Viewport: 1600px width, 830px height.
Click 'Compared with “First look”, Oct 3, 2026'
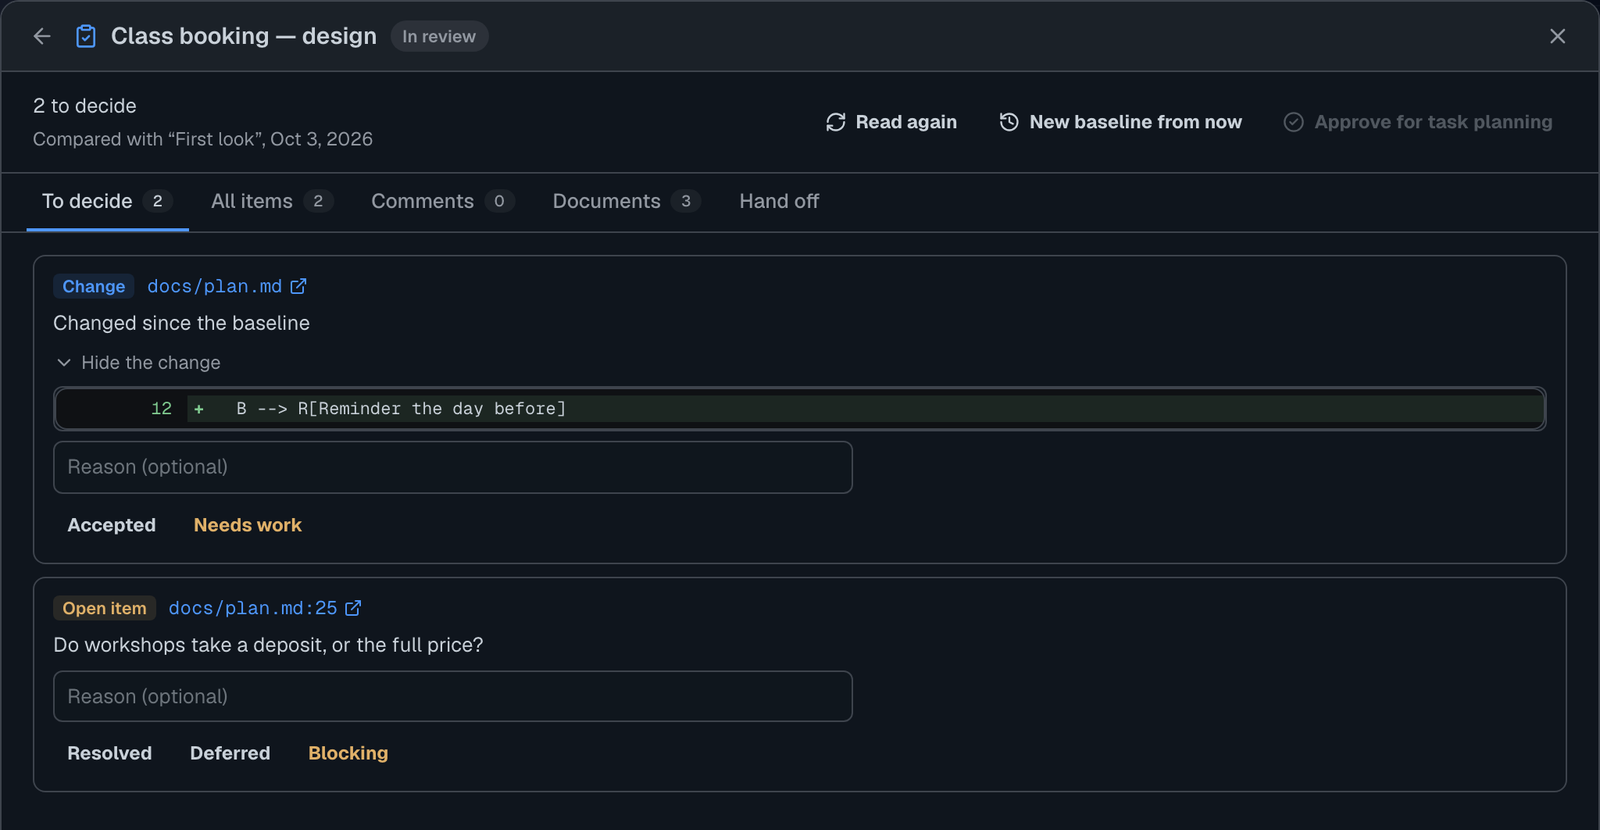[x=203, y=139]
